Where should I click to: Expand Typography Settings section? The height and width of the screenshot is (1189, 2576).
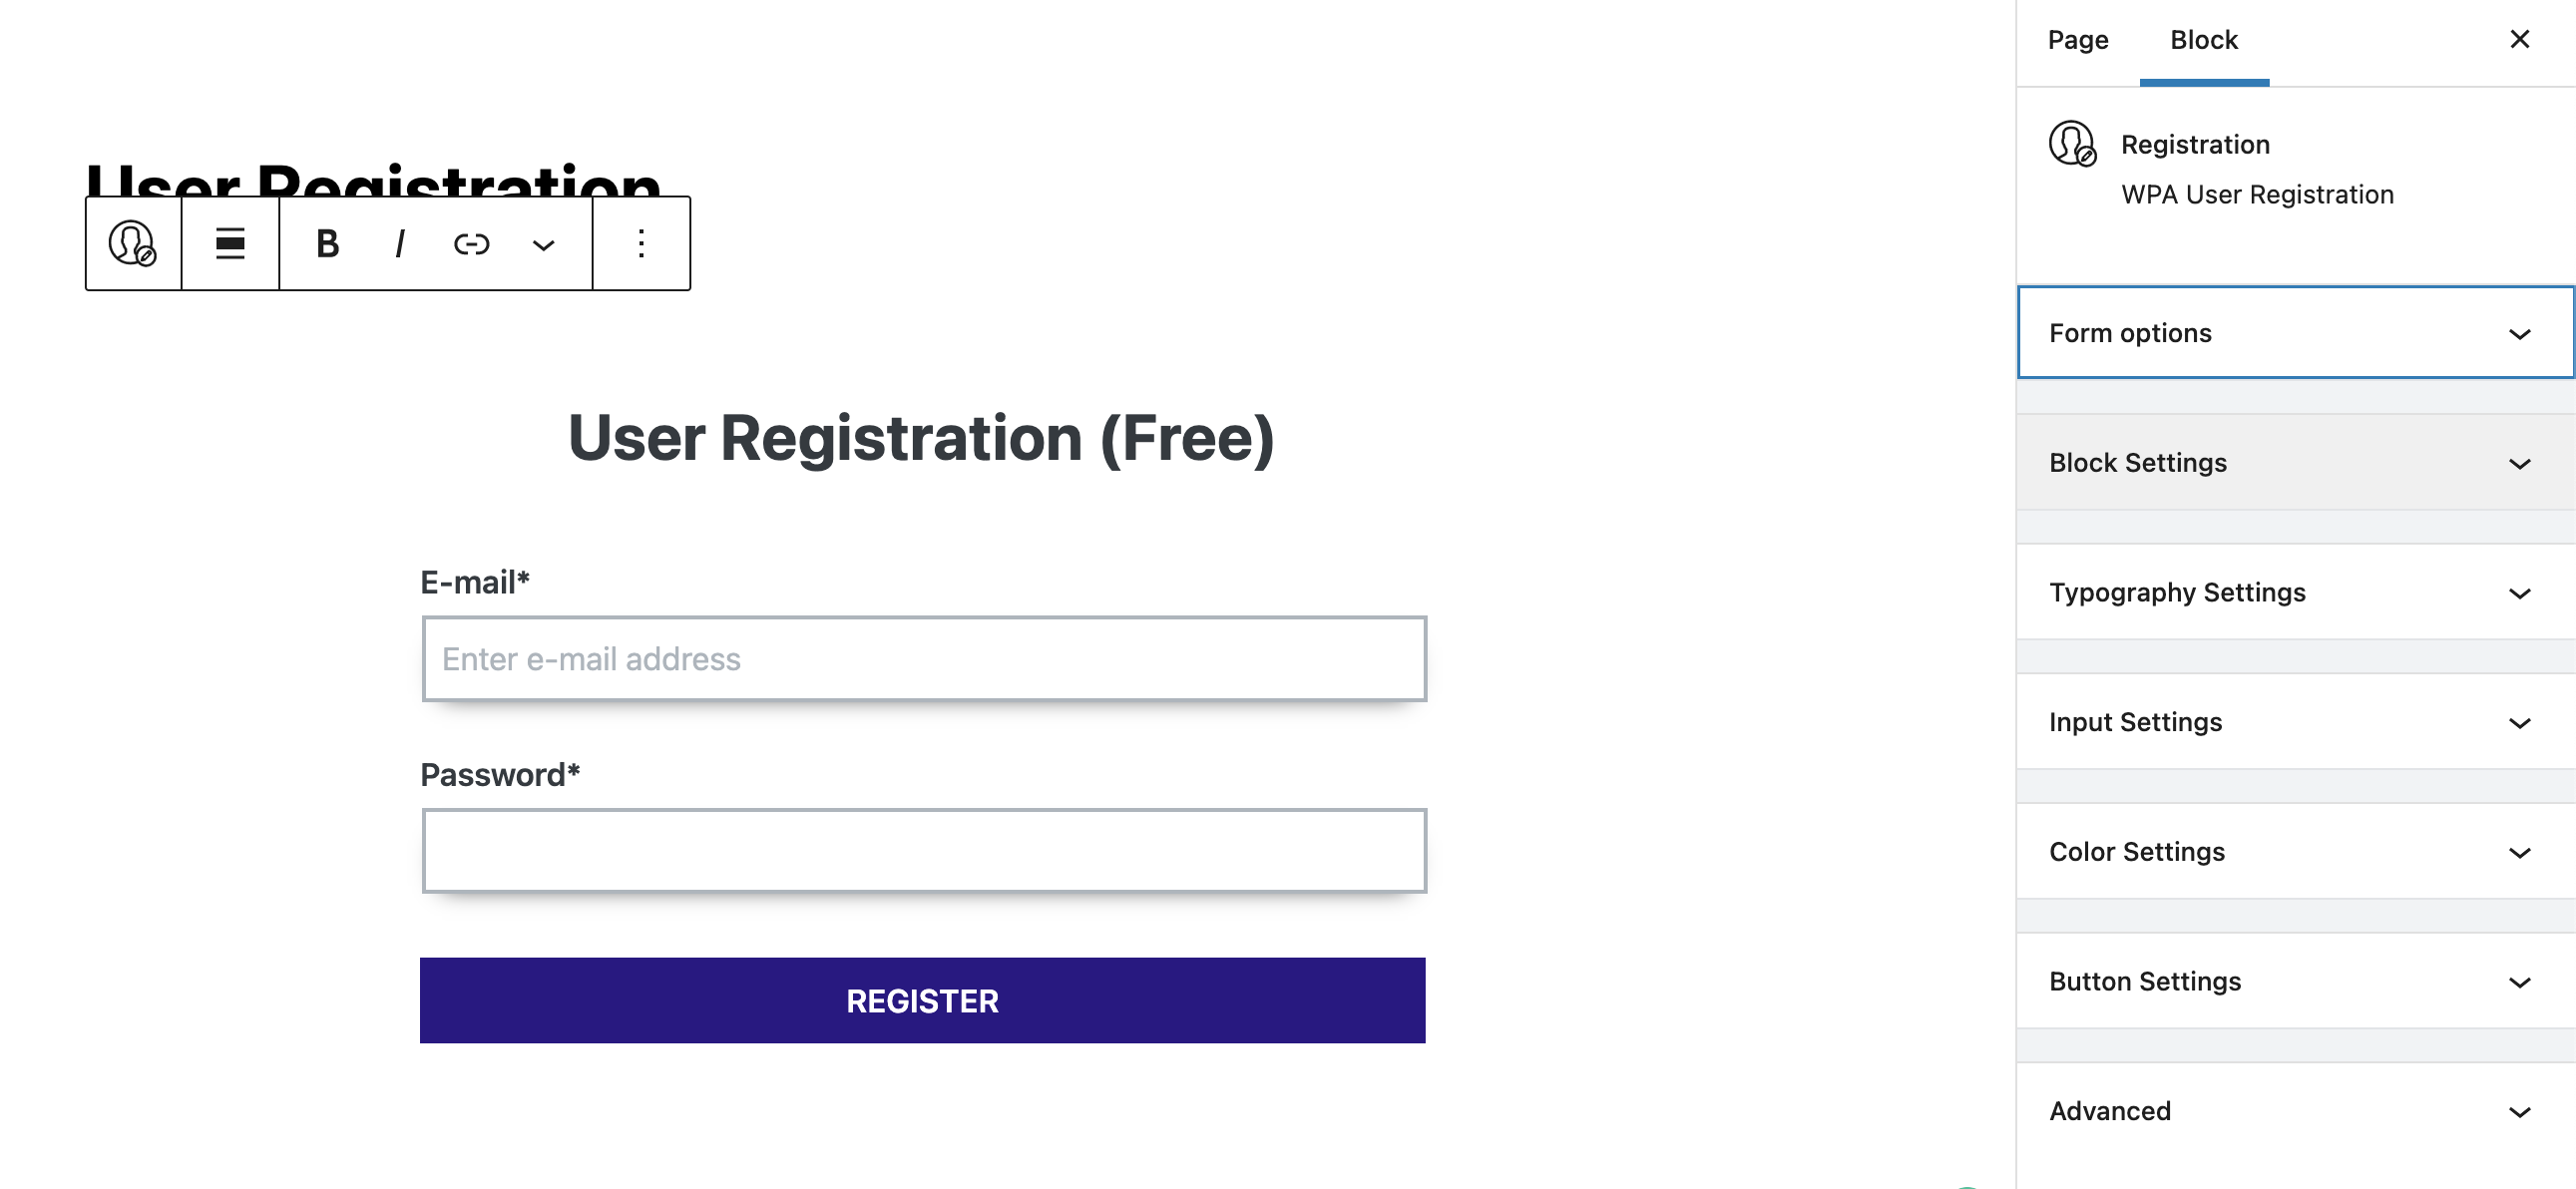click(x=2295, y=592)
